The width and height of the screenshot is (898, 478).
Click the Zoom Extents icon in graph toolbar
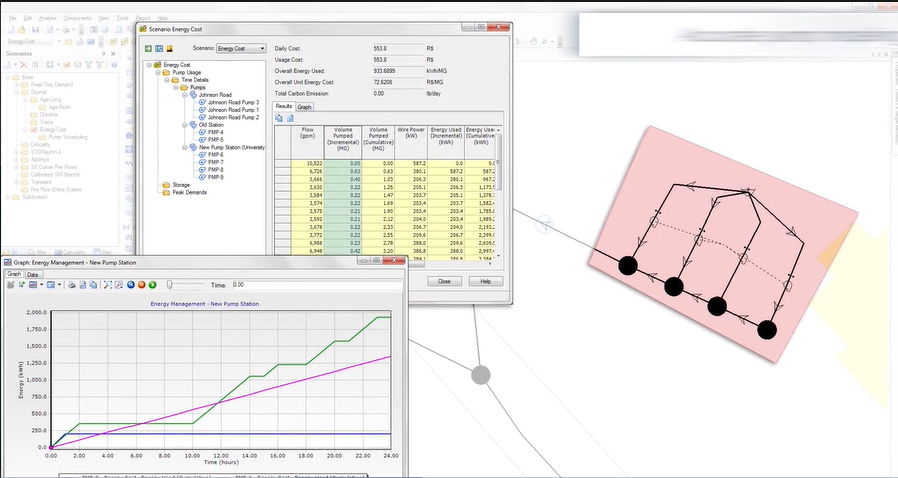pyautogui.click(x=108, y=285)
